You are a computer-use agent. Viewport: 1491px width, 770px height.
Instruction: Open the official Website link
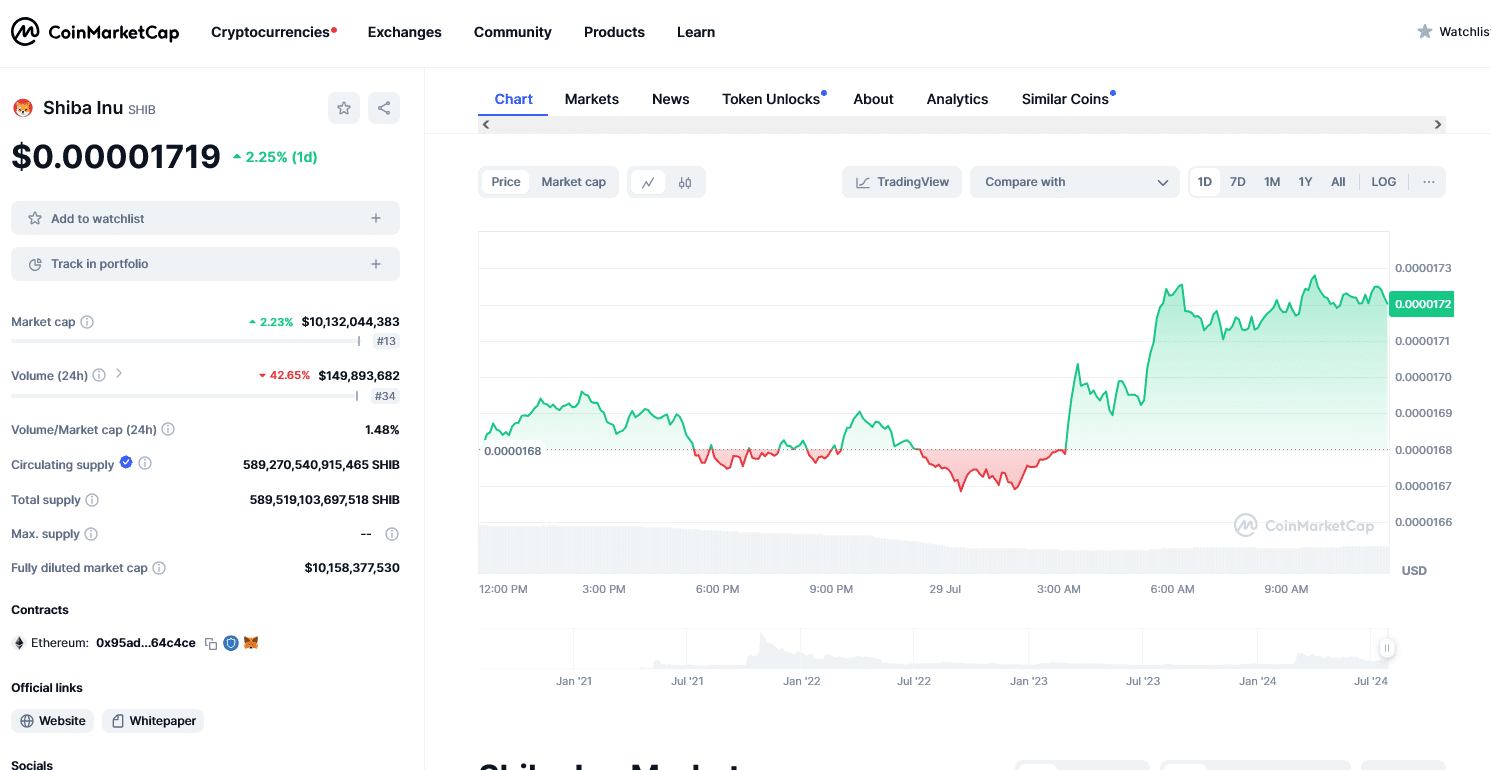pyautogui.click(x=53, y=721)
